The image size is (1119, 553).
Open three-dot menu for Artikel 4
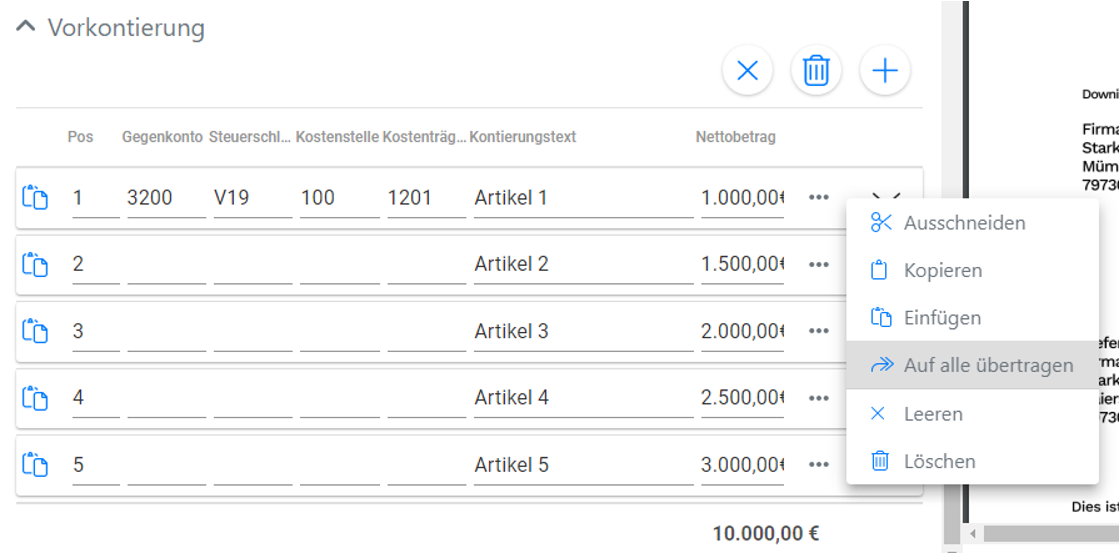pyautogui.click(x=819, y=398)
